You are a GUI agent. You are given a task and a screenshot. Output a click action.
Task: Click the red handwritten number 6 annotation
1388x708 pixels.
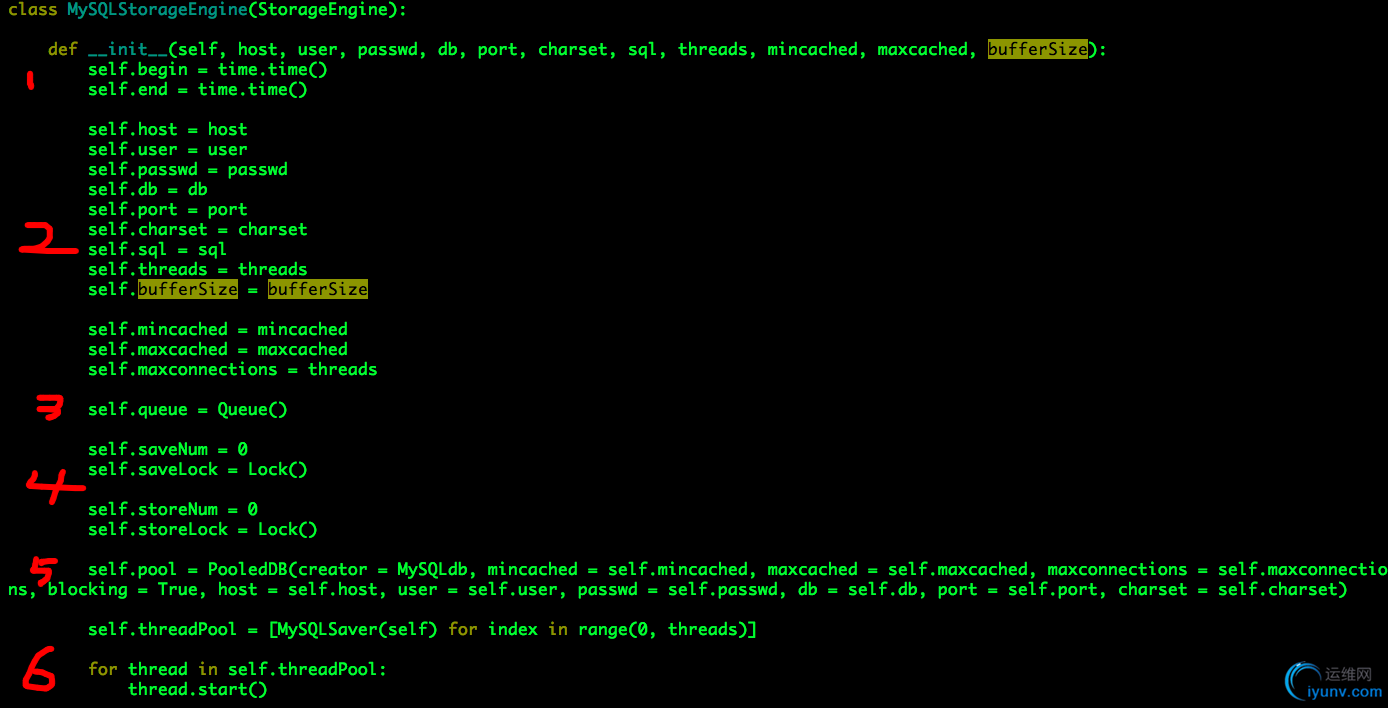coord(40,672)
